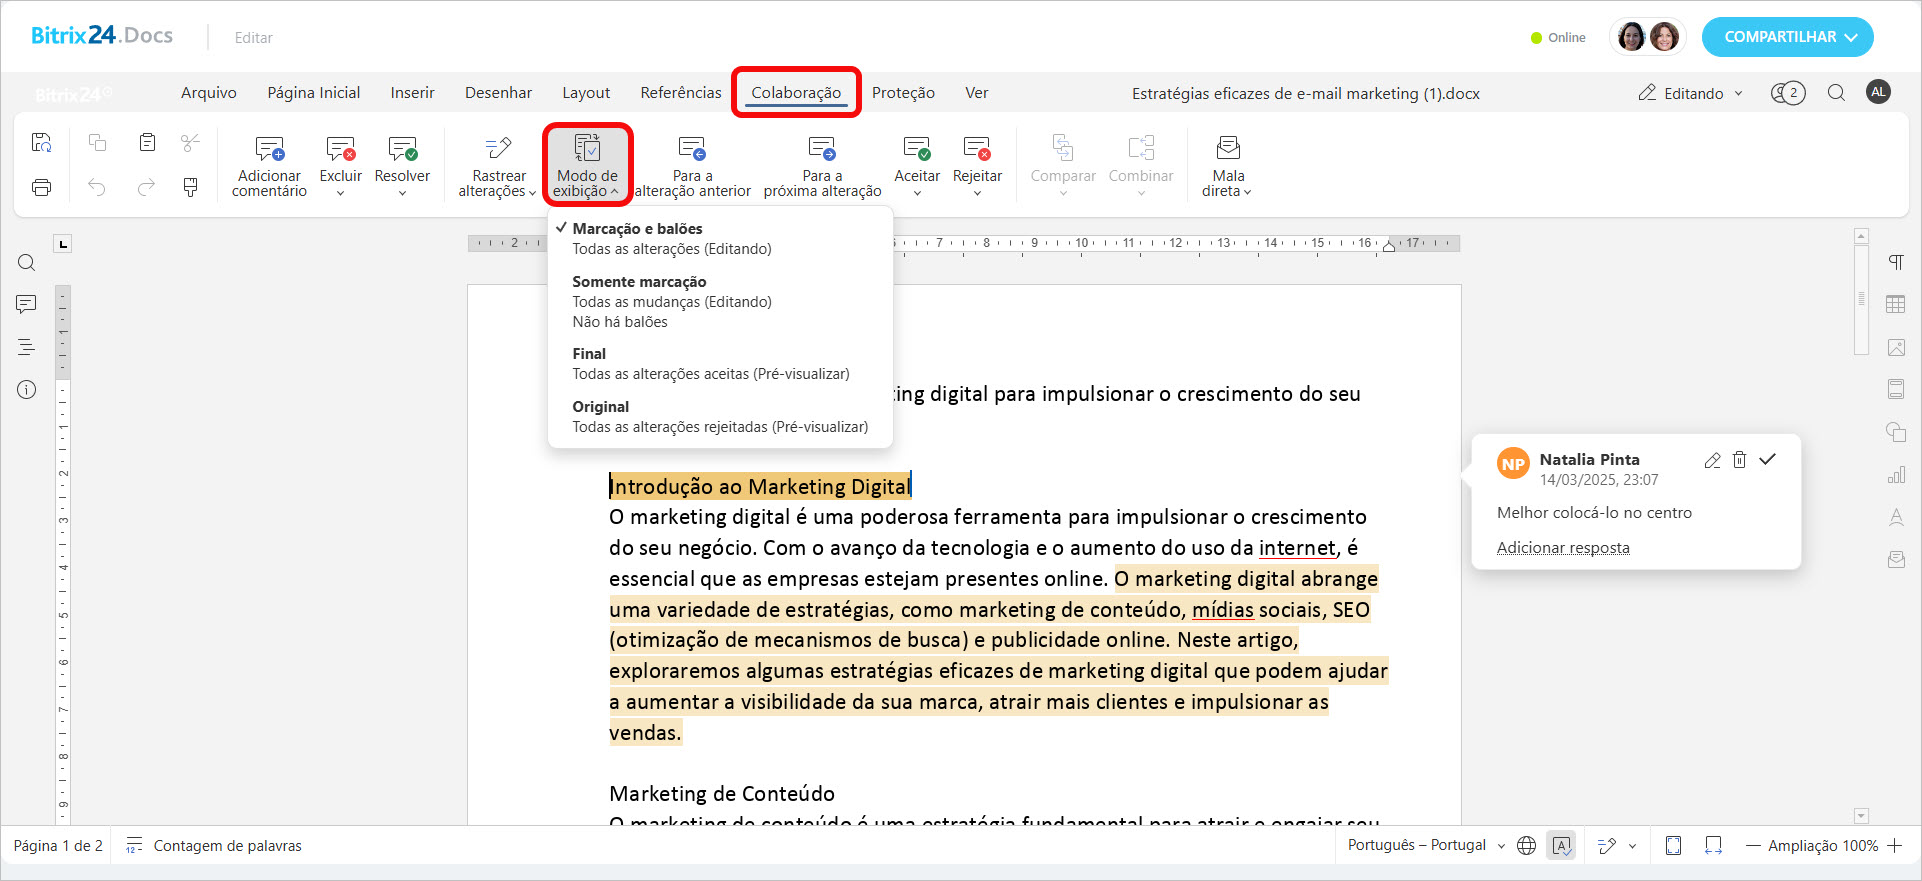Edit Natalia Pinta's comment with pencil icon
The image size is (1922, 881).
(x=1712, y=460)
